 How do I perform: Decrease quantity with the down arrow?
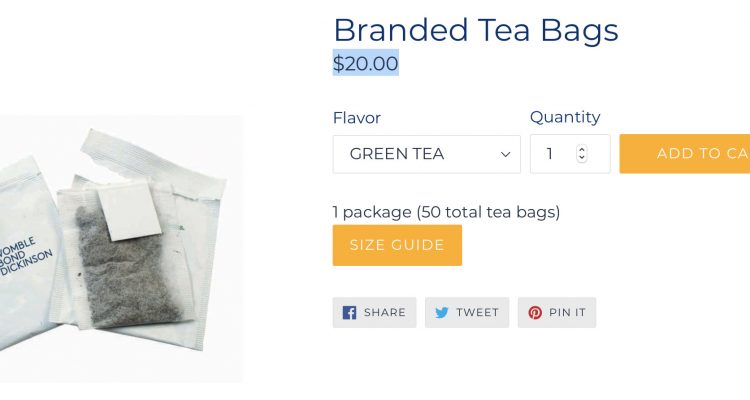582,158
